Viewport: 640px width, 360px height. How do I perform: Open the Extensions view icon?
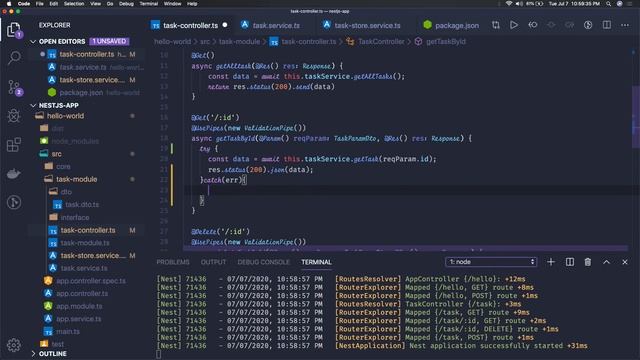14,144
